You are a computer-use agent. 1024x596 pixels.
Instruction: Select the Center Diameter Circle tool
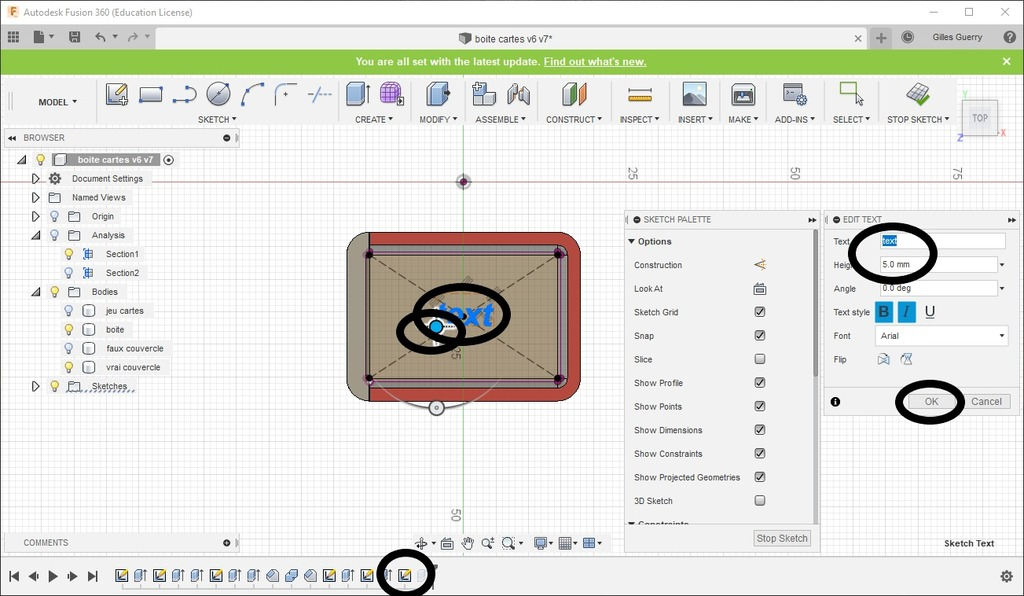tap(218, 95)
